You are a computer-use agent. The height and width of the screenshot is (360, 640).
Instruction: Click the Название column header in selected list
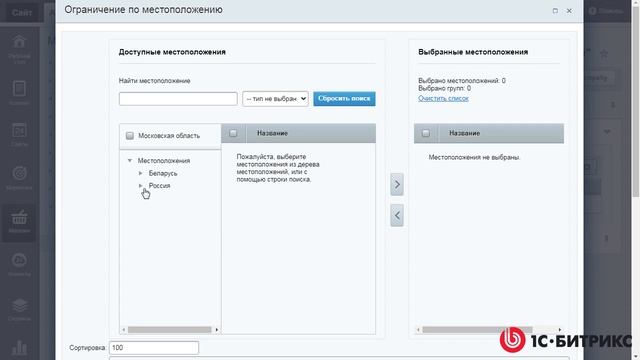coord(464,133)
